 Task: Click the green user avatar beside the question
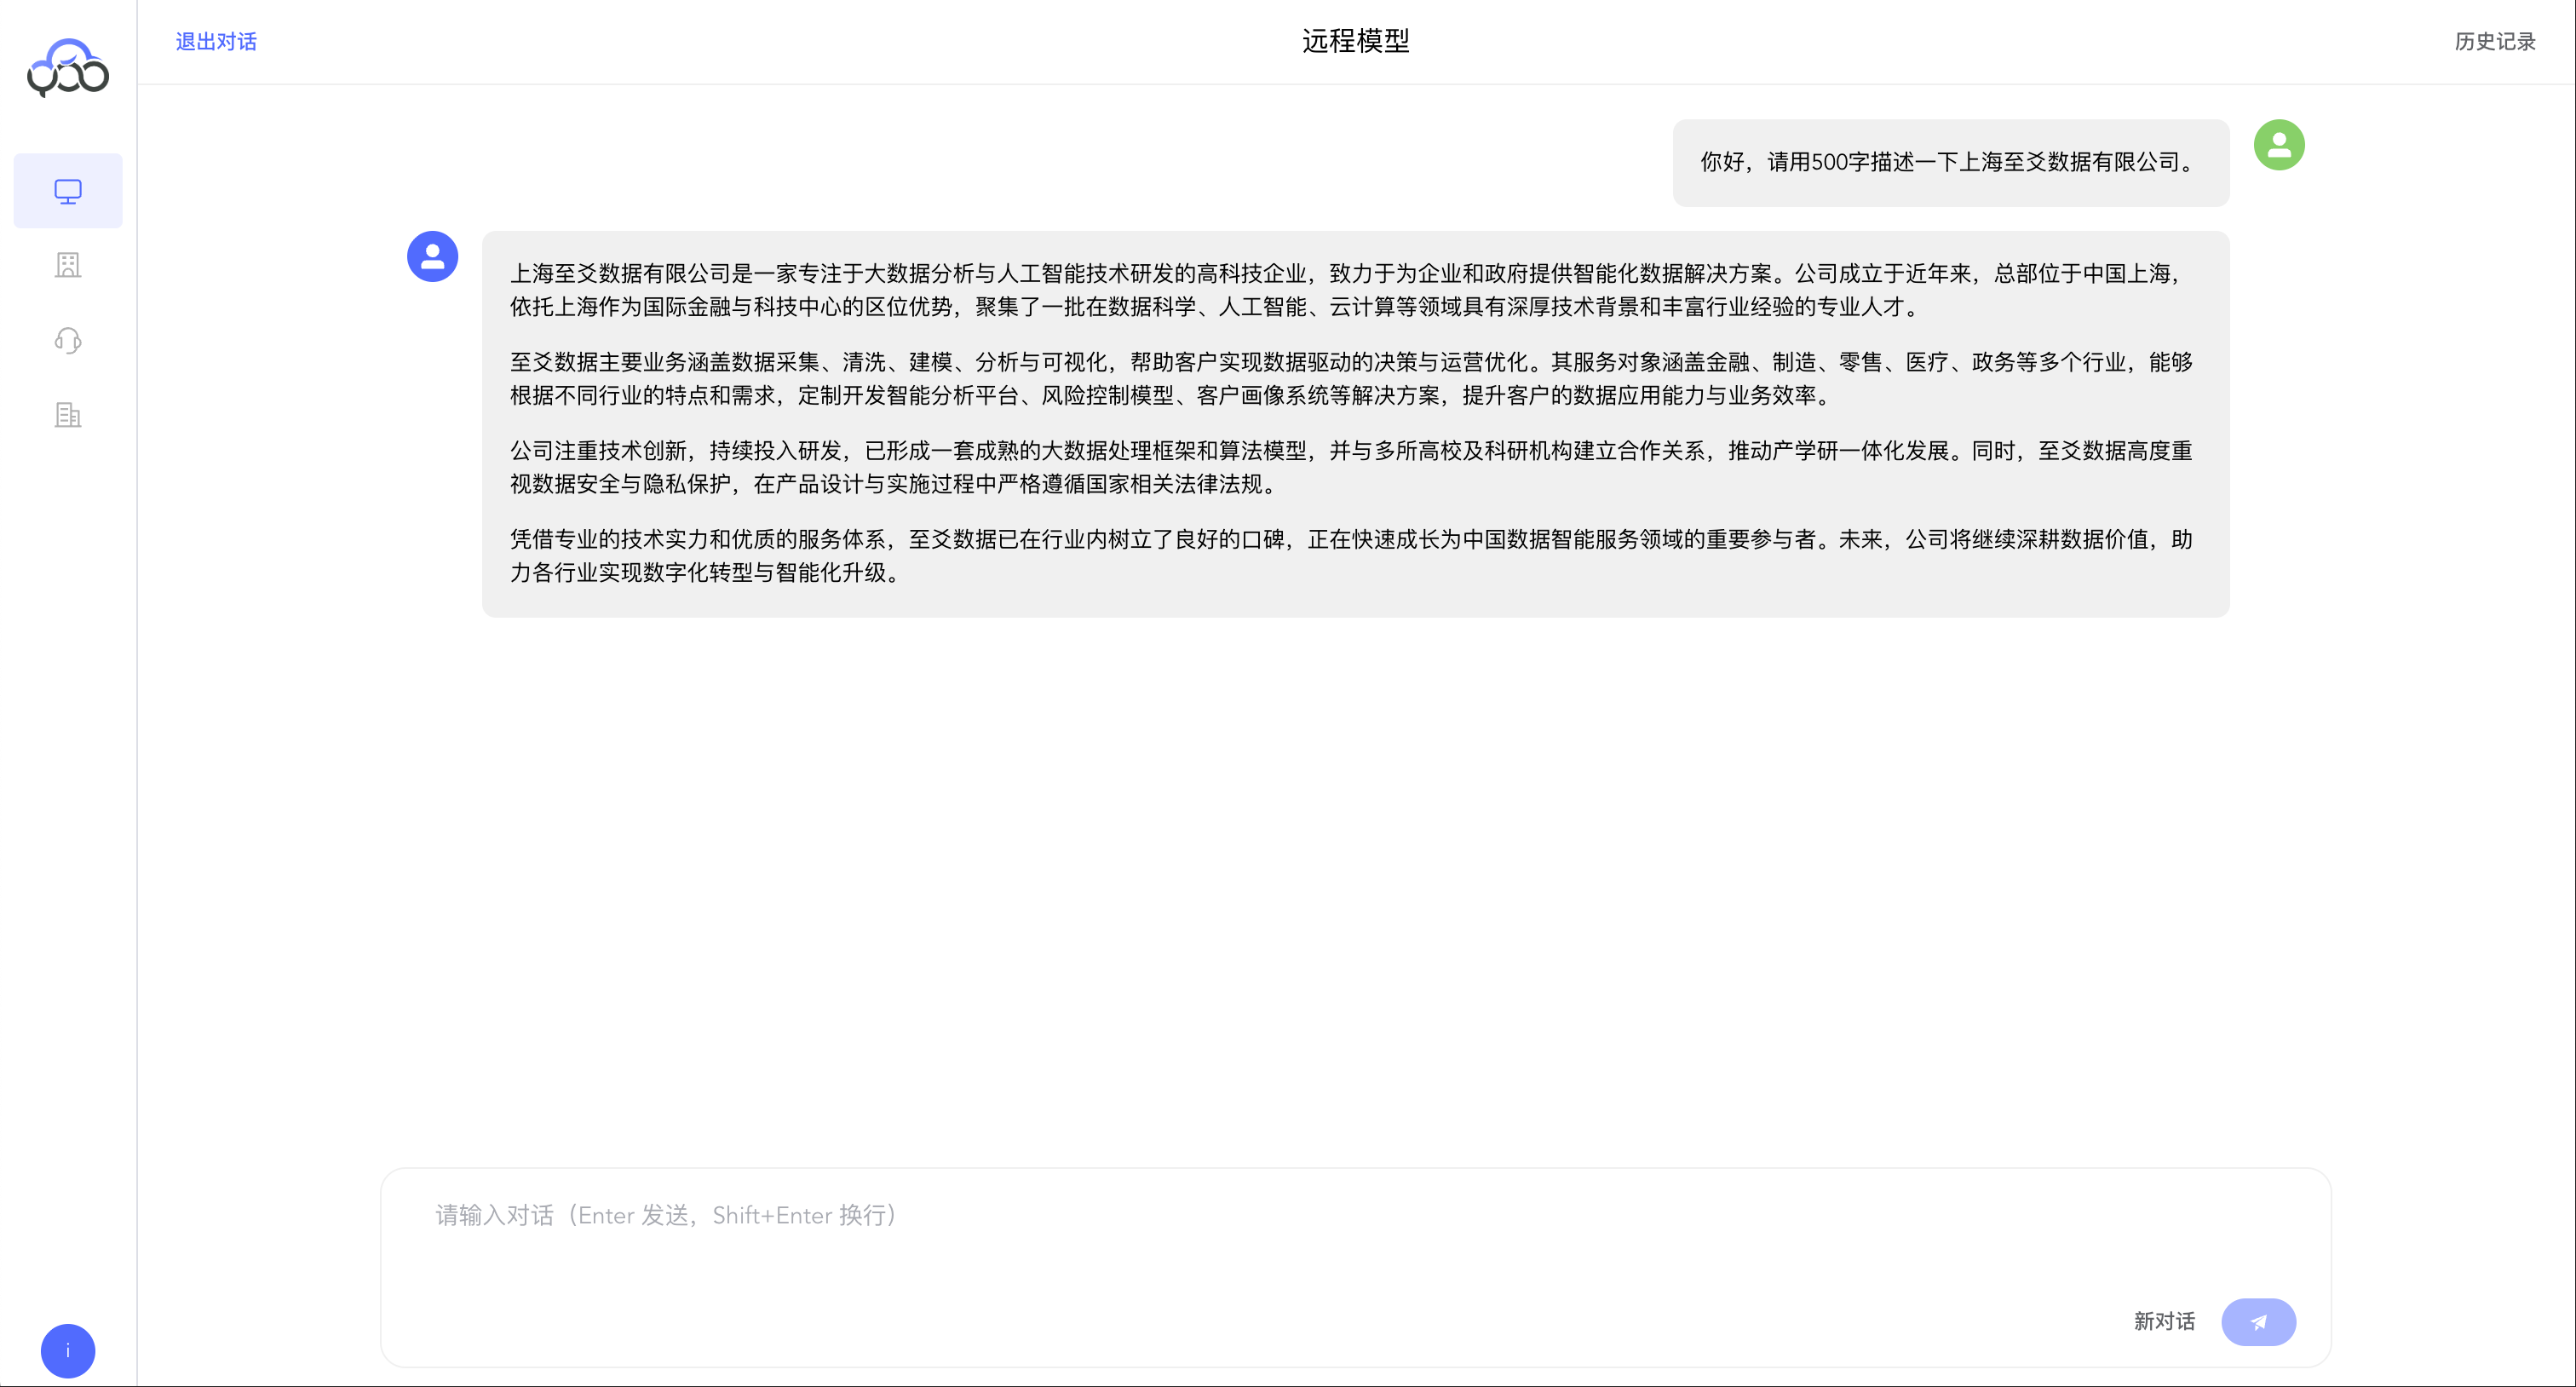(2279, 145)
